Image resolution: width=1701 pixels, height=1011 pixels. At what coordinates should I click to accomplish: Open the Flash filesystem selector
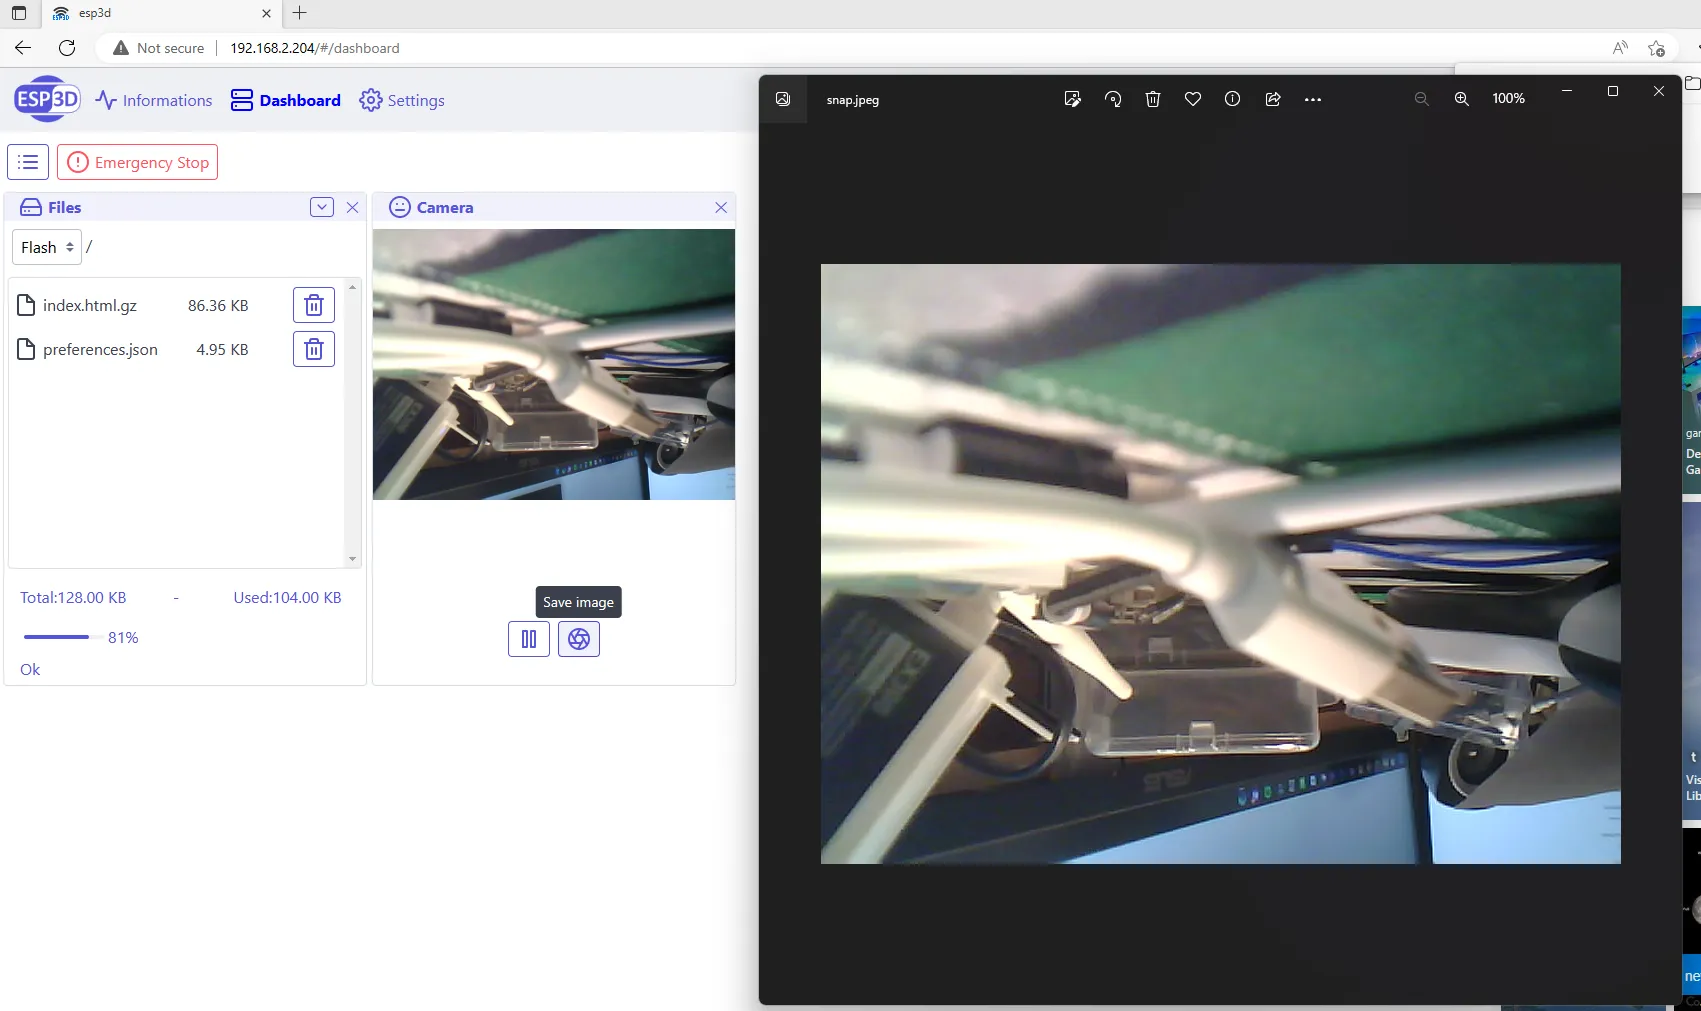47,247
